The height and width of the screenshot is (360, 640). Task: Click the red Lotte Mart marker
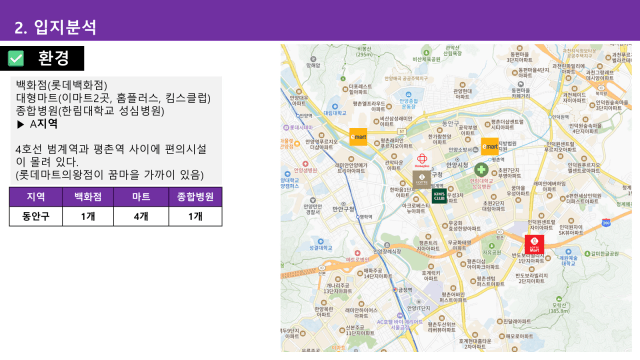(534, 244)
